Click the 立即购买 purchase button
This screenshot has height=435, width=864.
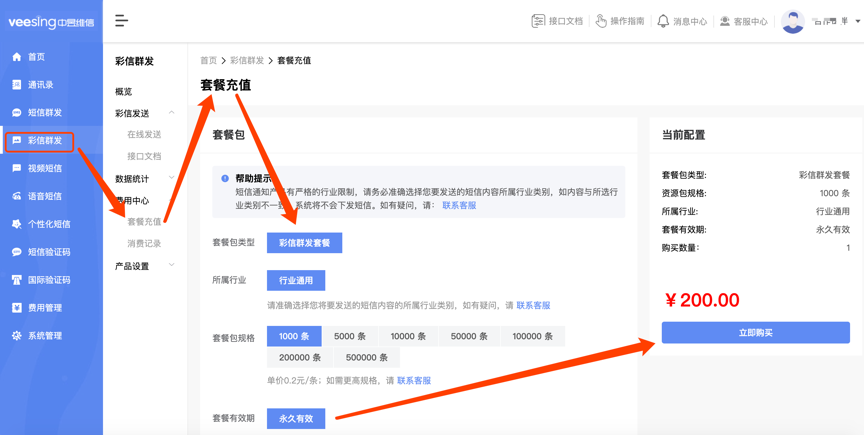[755, 333]
